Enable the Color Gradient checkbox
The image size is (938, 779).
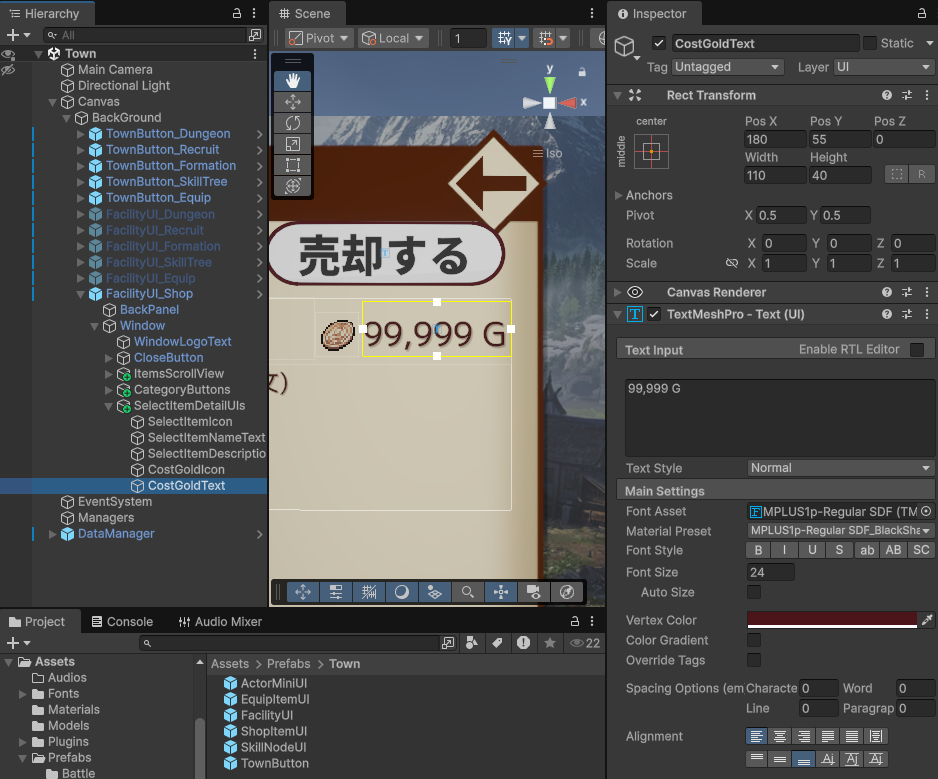point(754,640)
